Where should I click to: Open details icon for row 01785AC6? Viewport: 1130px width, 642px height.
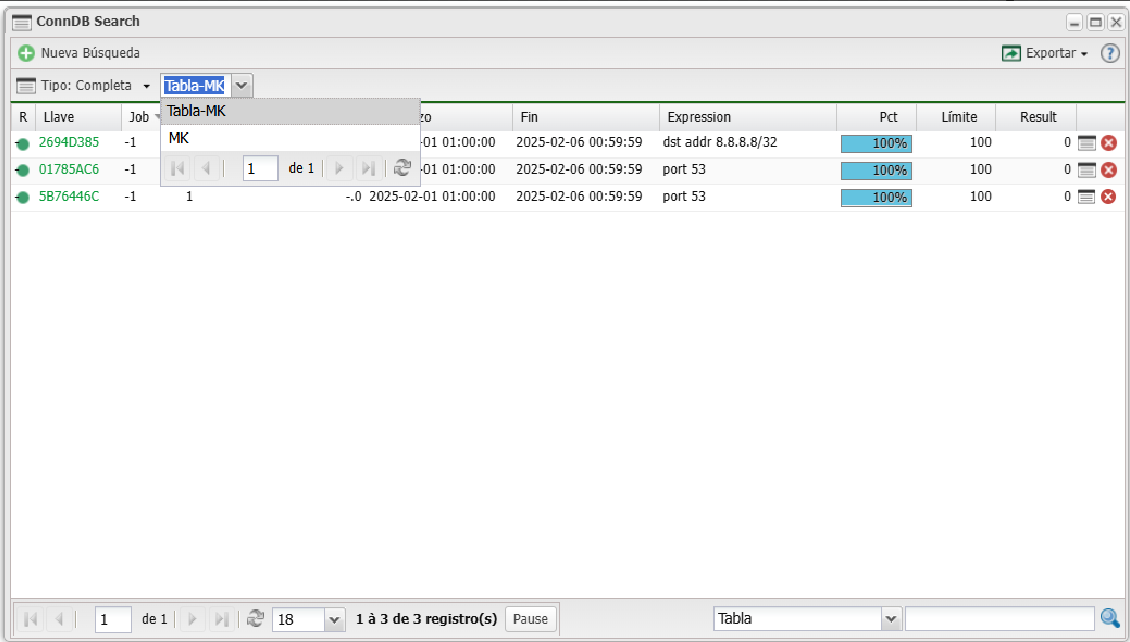pos(1087,170)
